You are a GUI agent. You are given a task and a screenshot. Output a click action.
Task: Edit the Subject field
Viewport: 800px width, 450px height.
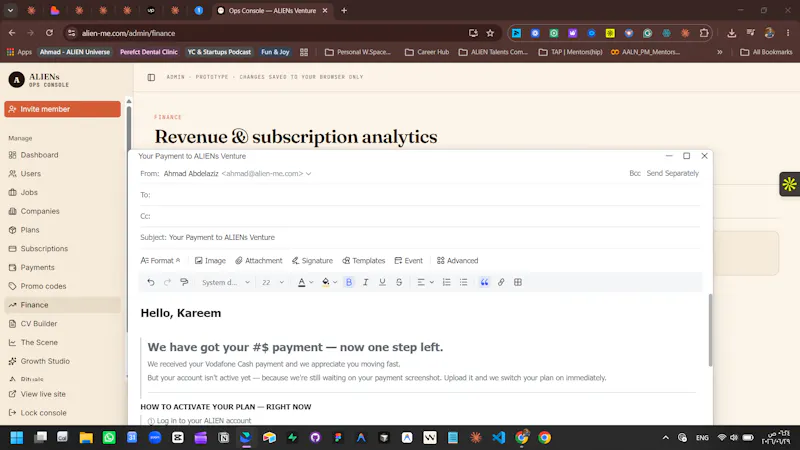420,238
